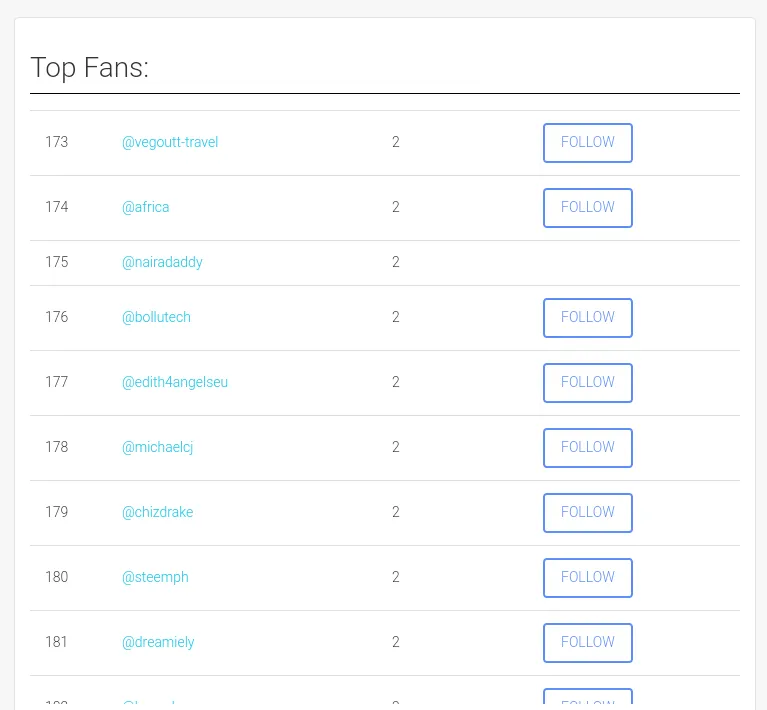Click Follow in the @michaelcj row

[587, 448]
